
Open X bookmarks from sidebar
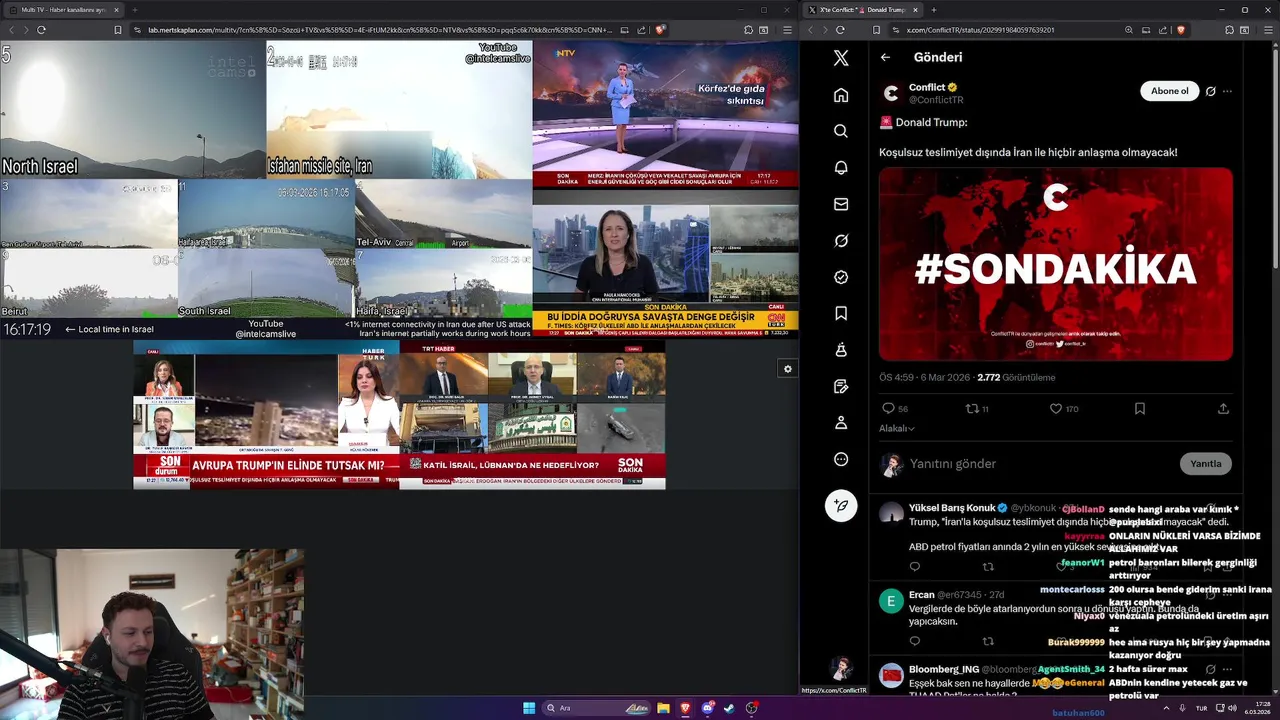point(841,314)
